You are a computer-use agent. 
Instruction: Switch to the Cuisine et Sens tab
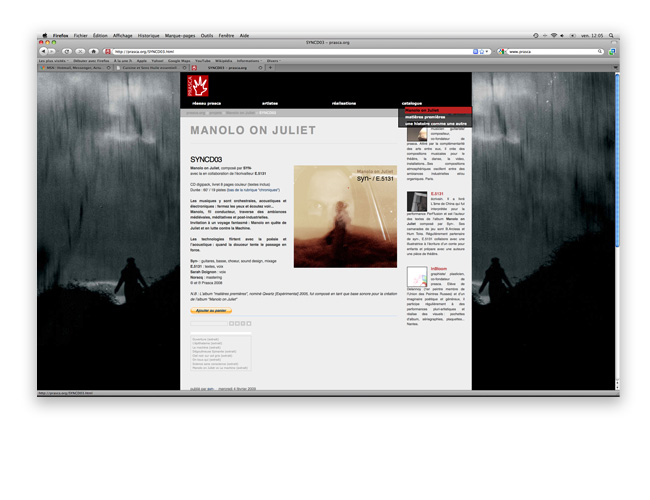coord(151,68)
